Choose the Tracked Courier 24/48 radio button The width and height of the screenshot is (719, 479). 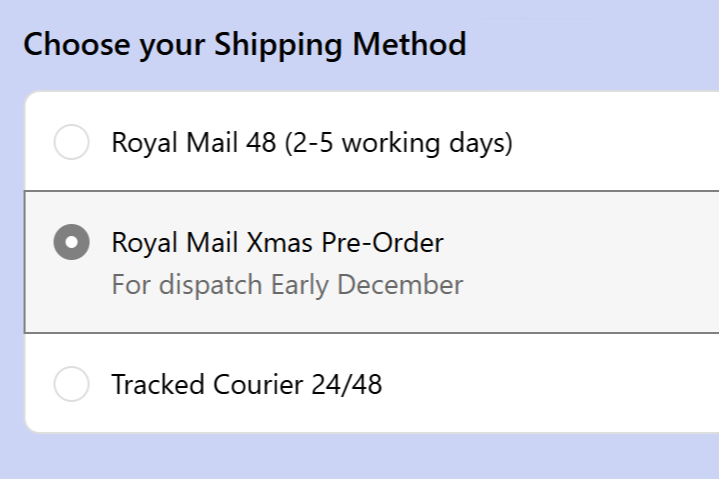click(x=71, y=384)
